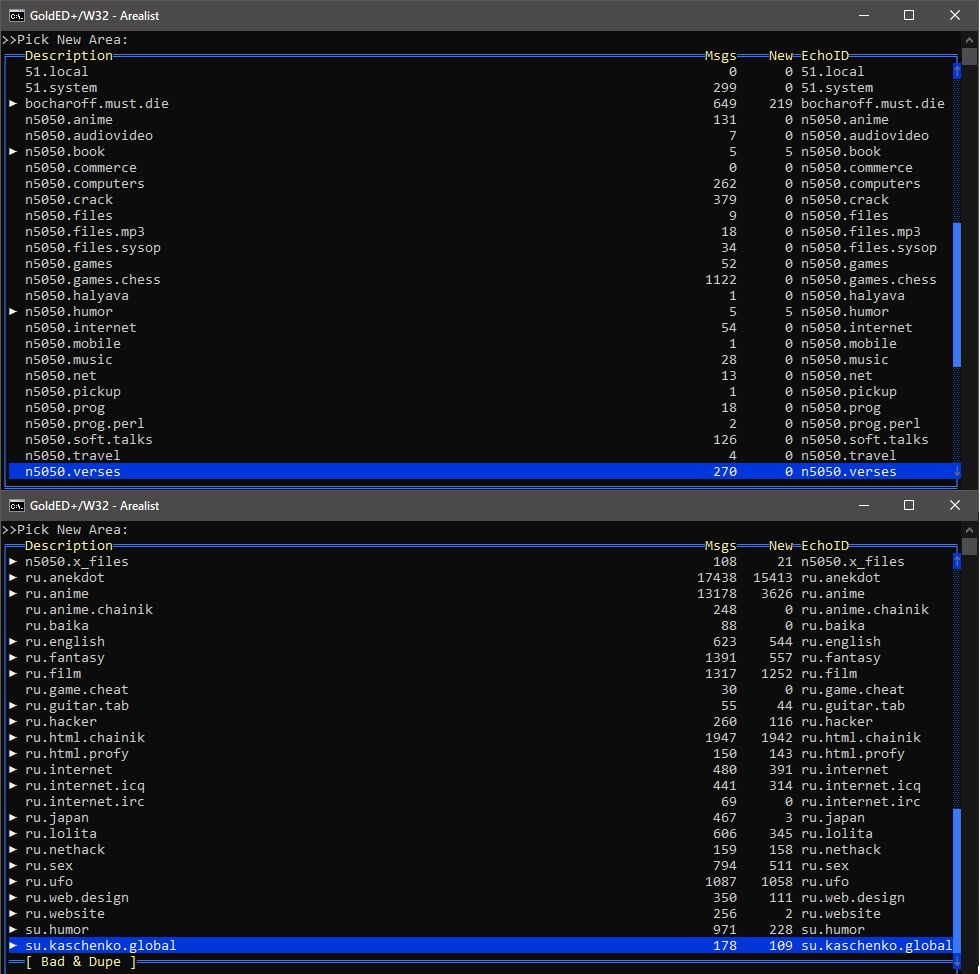Click the marker arrow beside ru.fantasy
Image resolution: width=980 pixels, height=974 pixels.
click(12, 658)
